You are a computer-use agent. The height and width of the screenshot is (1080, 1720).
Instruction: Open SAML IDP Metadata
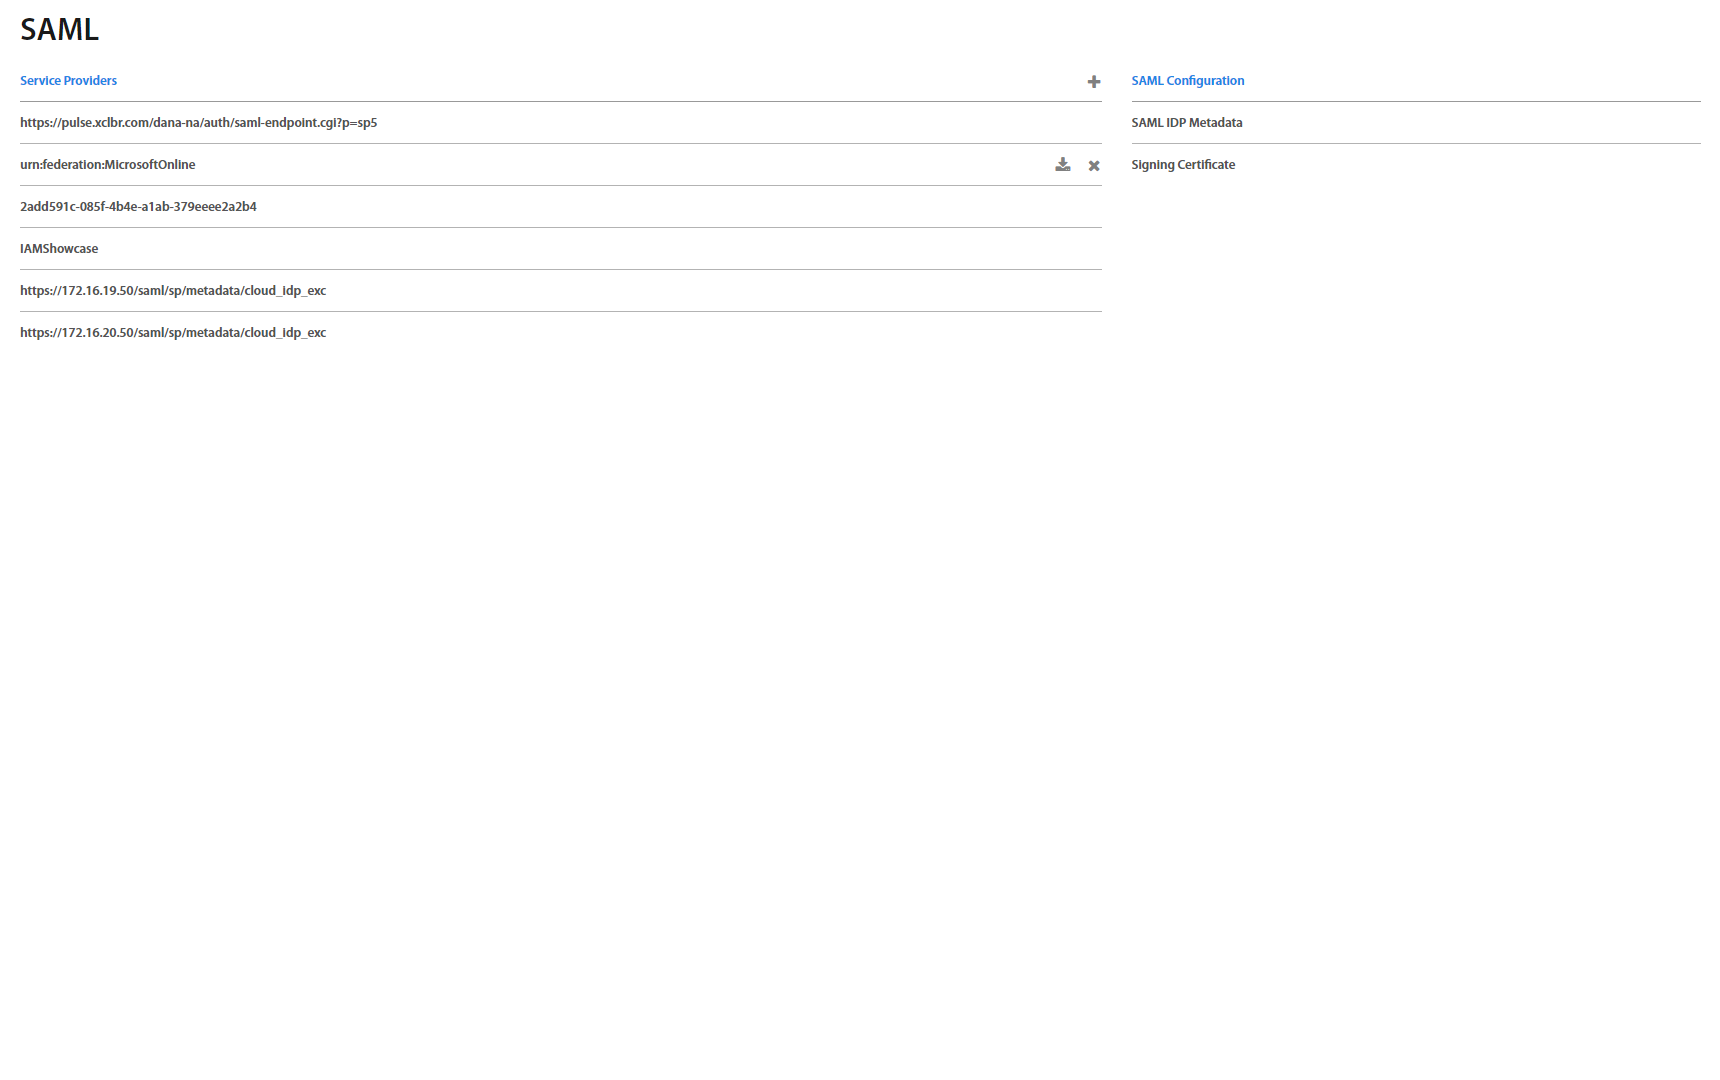point(1186,123)
